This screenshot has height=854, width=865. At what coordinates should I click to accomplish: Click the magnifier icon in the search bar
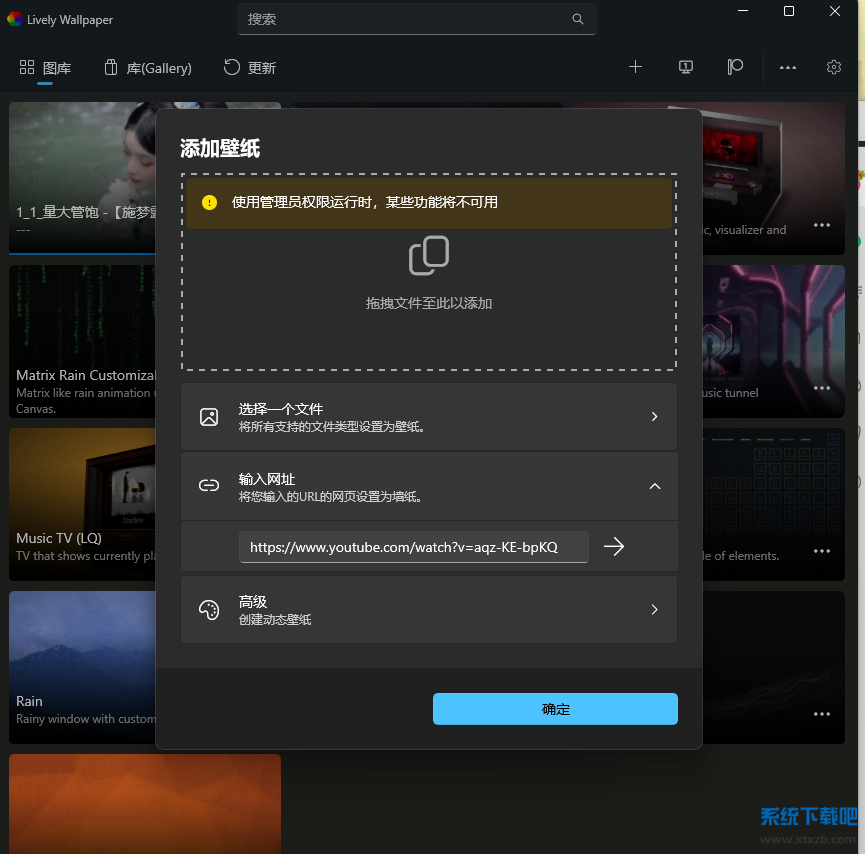(x=578, y=19)
